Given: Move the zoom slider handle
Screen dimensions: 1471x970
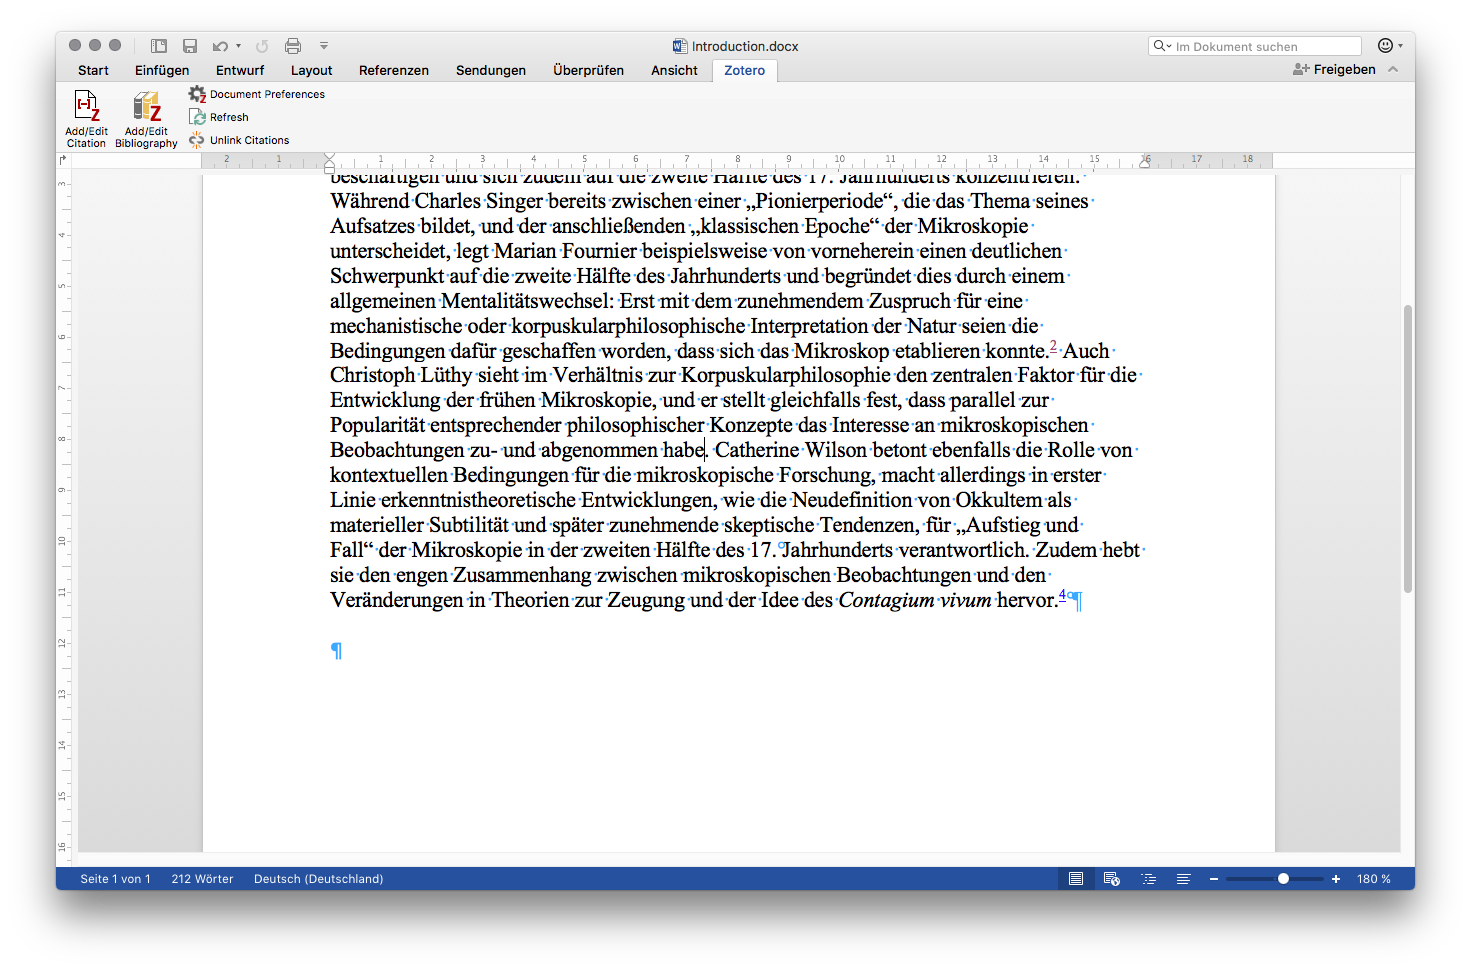Looking at the screenshot, I should [x=1283, y=879].
